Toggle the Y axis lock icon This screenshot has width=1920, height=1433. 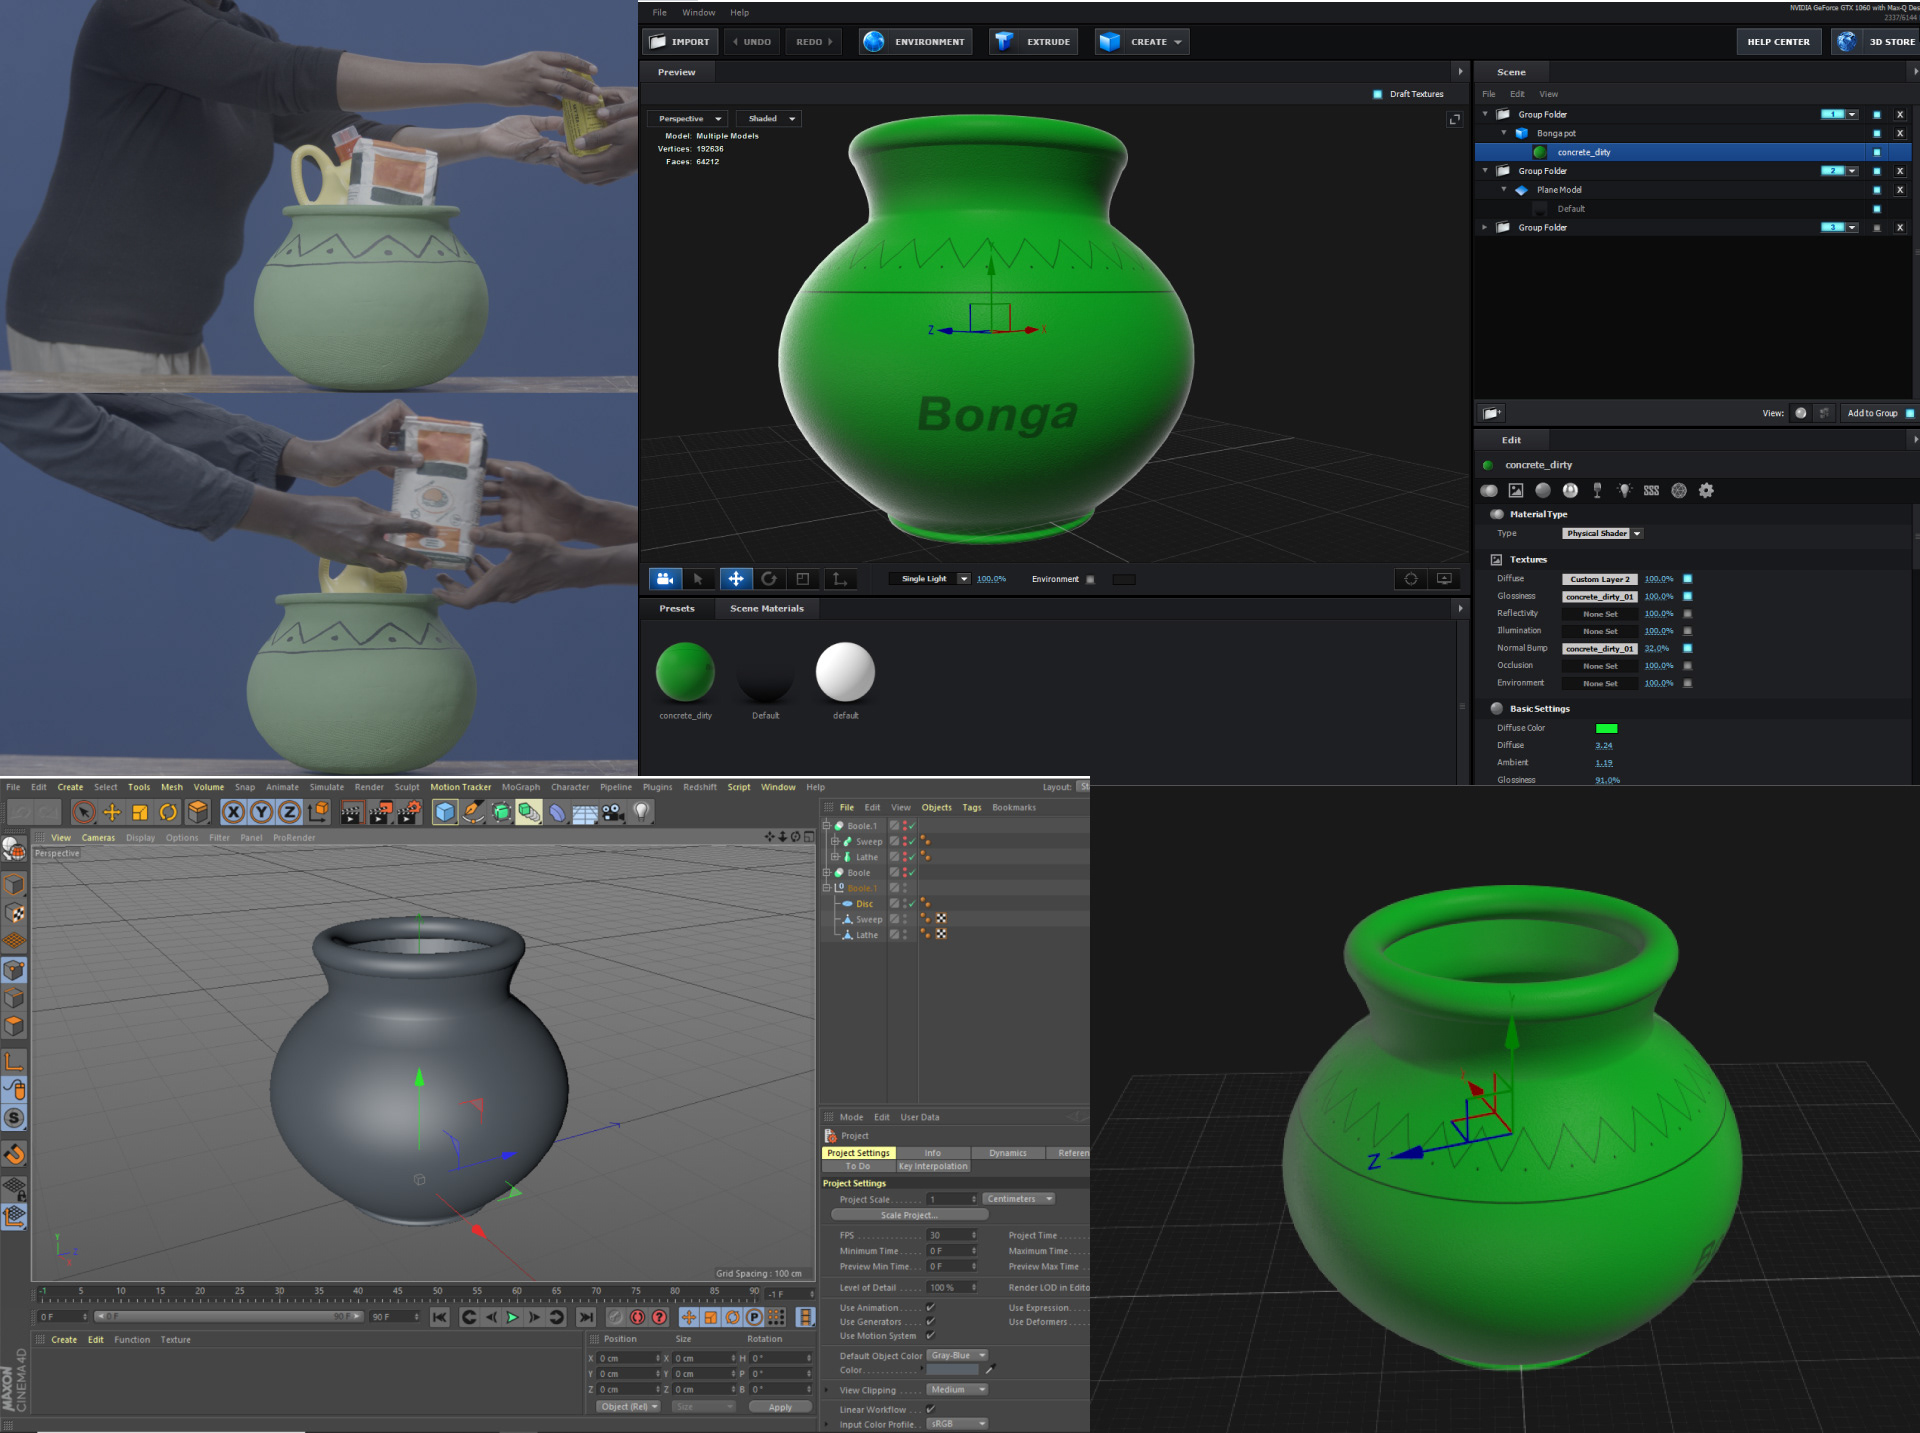point(261,813)
